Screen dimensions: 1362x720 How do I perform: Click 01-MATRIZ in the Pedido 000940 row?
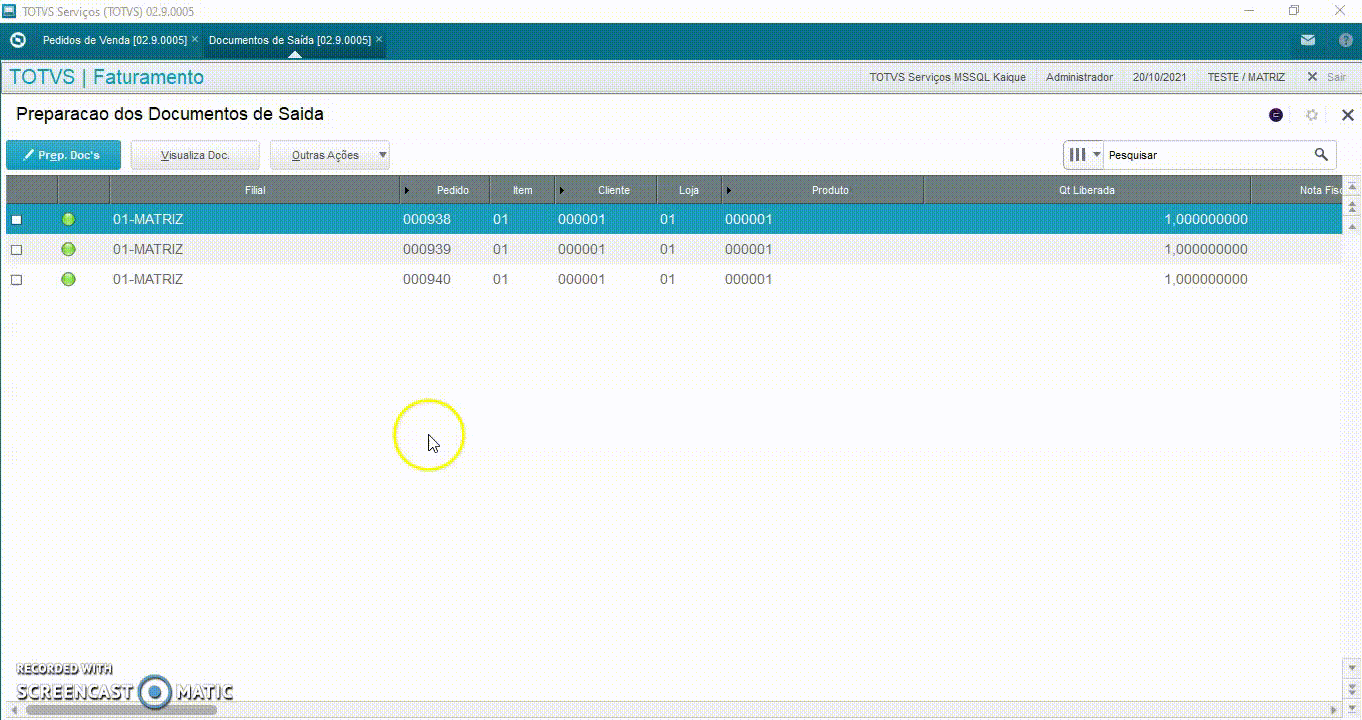coord(148,279)
